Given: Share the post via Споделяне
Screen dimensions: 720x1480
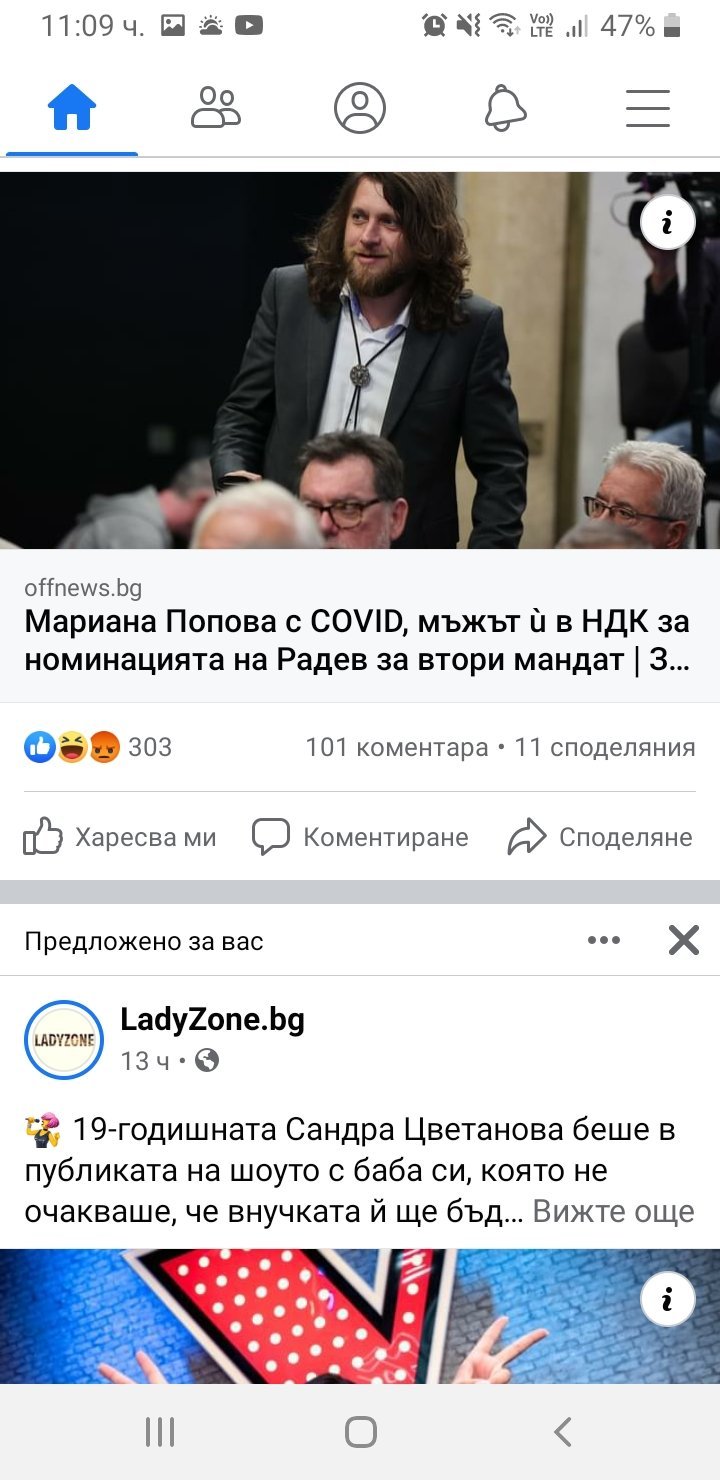Looking at the screenshot, I should pos(600,837).
